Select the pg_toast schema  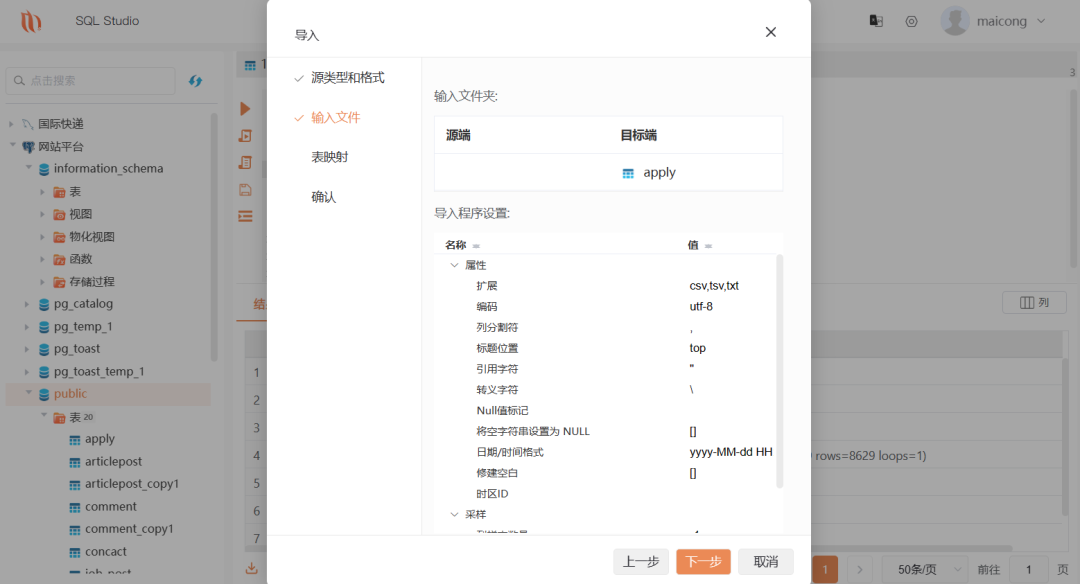[77, 349]
